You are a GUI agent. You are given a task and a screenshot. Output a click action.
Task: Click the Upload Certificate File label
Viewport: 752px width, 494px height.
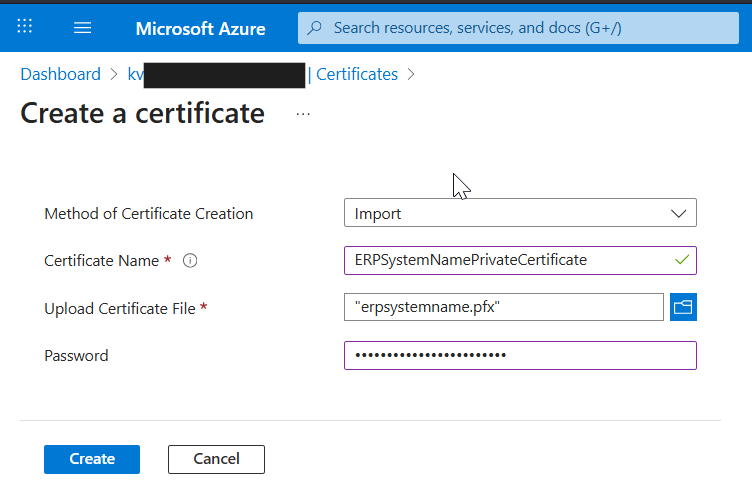coord(120,308)
